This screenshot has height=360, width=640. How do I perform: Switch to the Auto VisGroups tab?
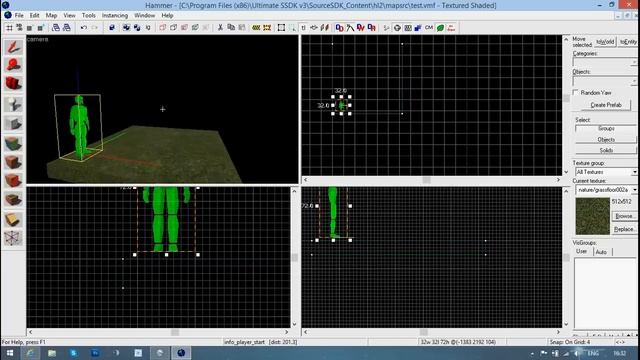point(601,252)
